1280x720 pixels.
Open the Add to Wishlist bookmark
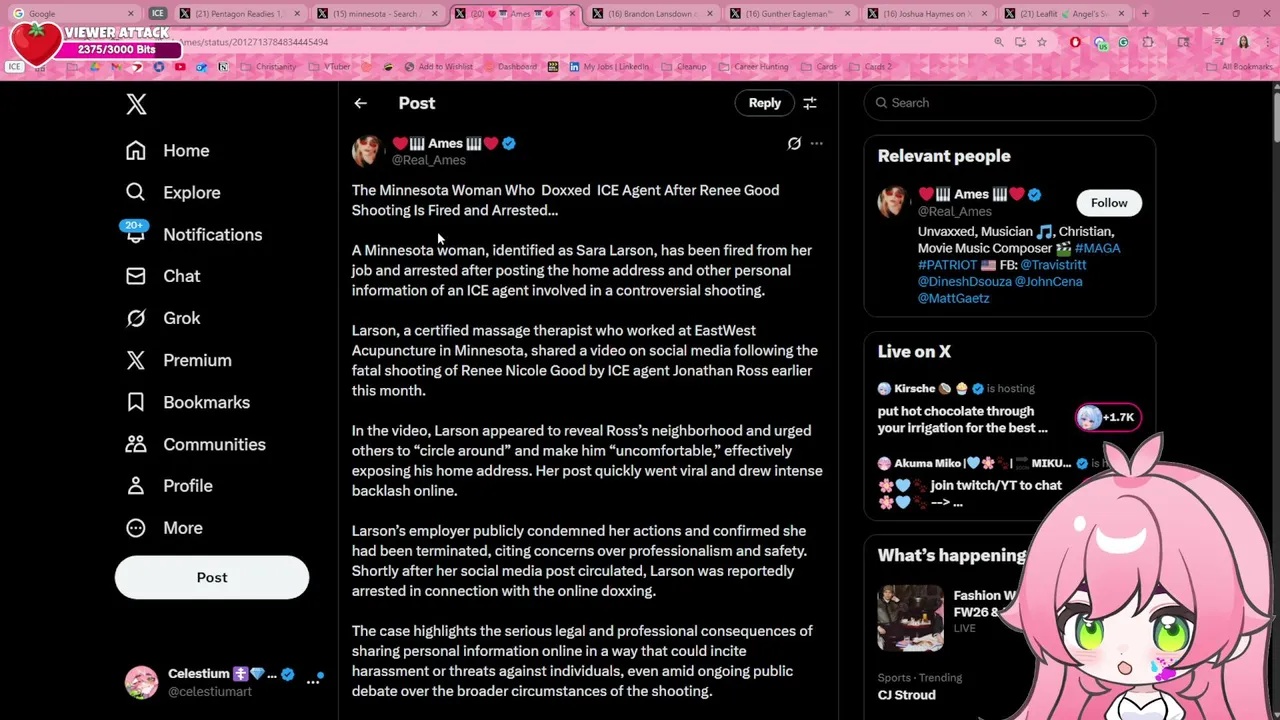[x=439, y=67]
